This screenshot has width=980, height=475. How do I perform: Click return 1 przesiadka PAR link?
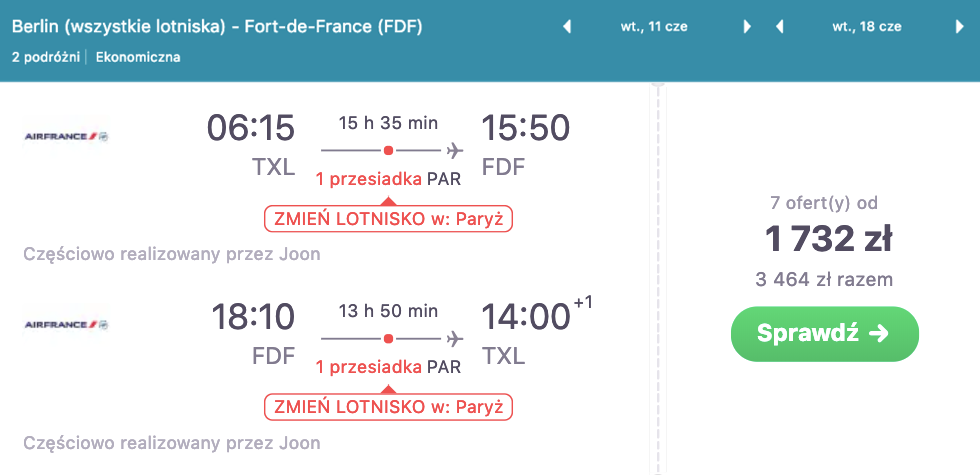(x=388, y=367)
